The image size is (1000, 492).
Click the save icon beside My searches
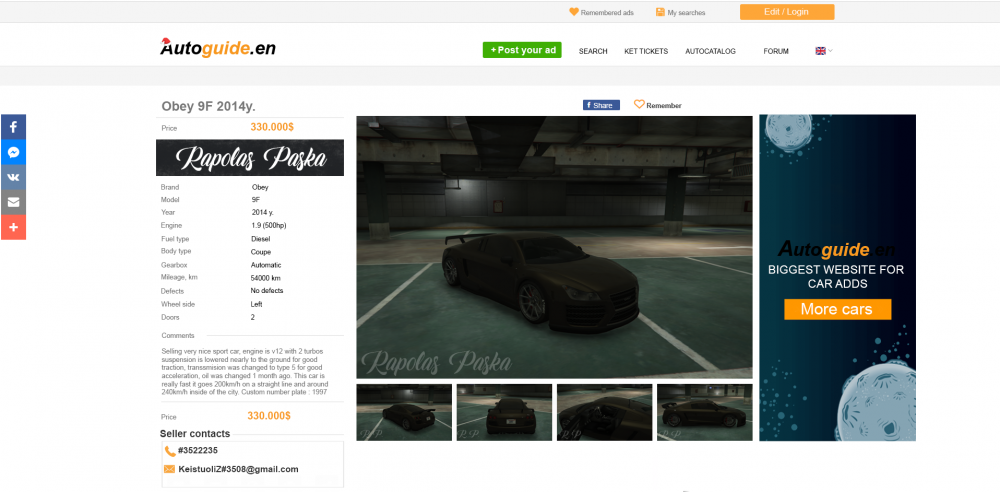pyautogui.click(x=660, y=12)
